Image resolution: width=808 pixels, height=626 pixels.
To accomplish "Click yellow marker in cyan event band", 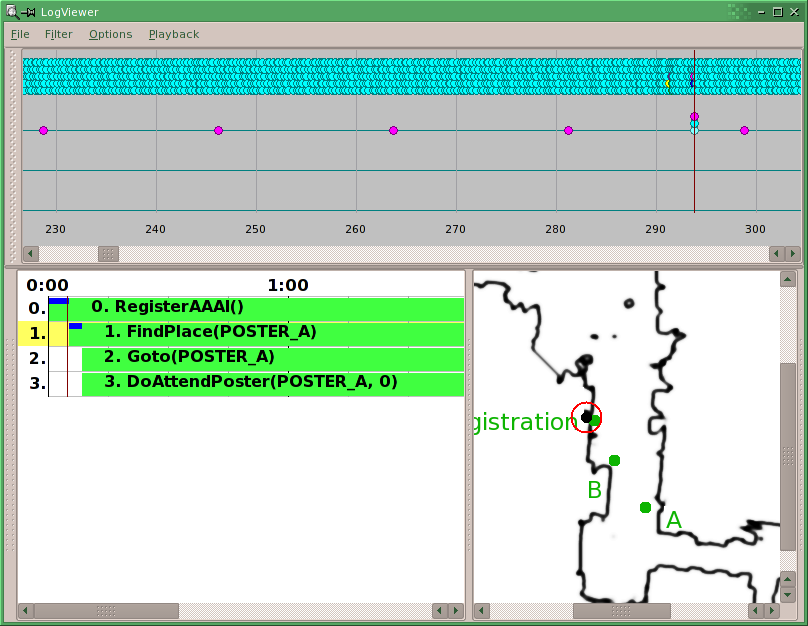I will [668, 83].
